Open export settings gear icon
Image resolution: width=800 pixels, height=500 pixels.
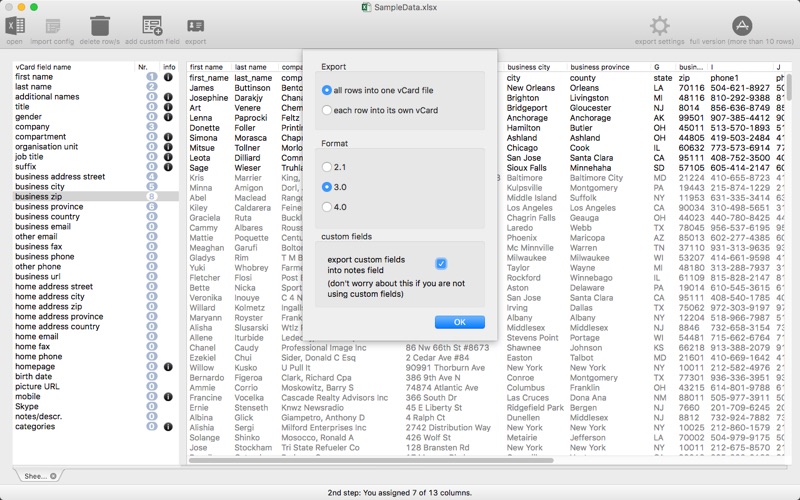click(x=659, y=26)
